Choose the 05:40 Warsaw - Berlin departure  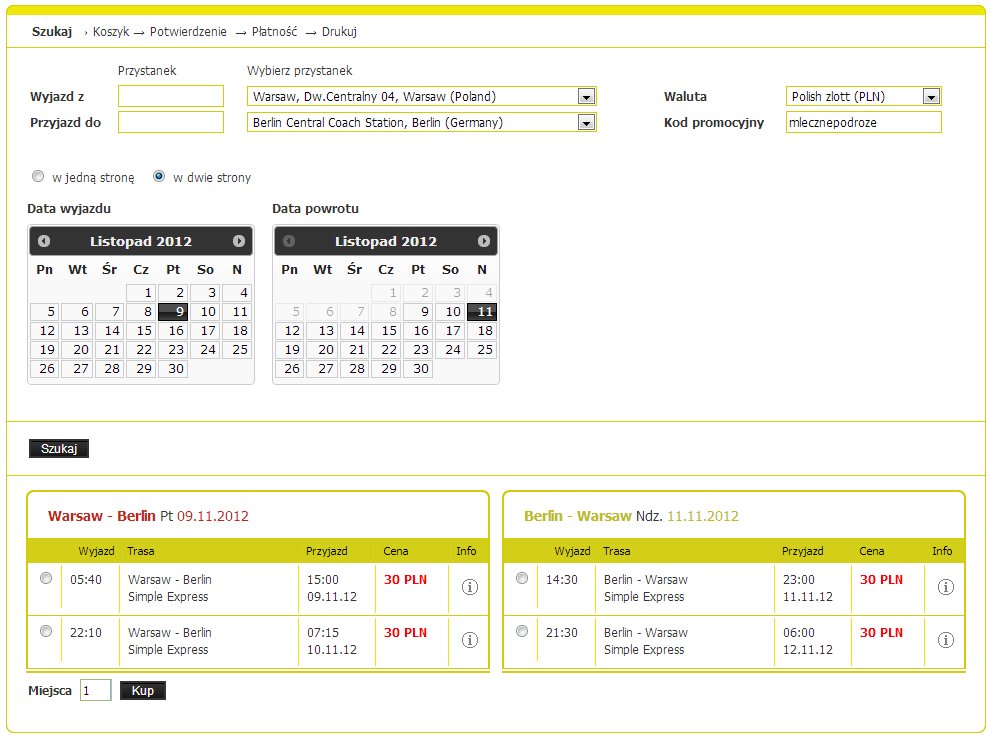tap(45, 579)
